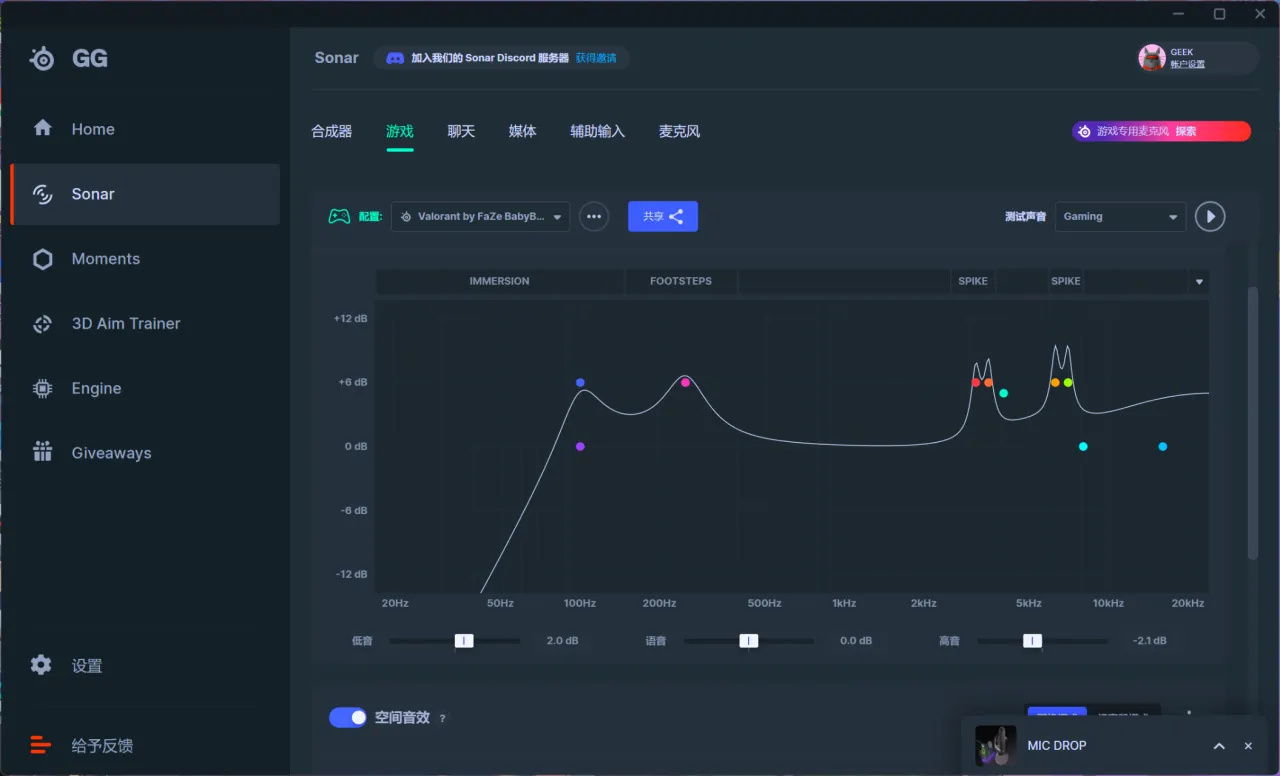Open settings gear in sidebar
This screenshot has width=1280, height=776.
coord(41,665)
